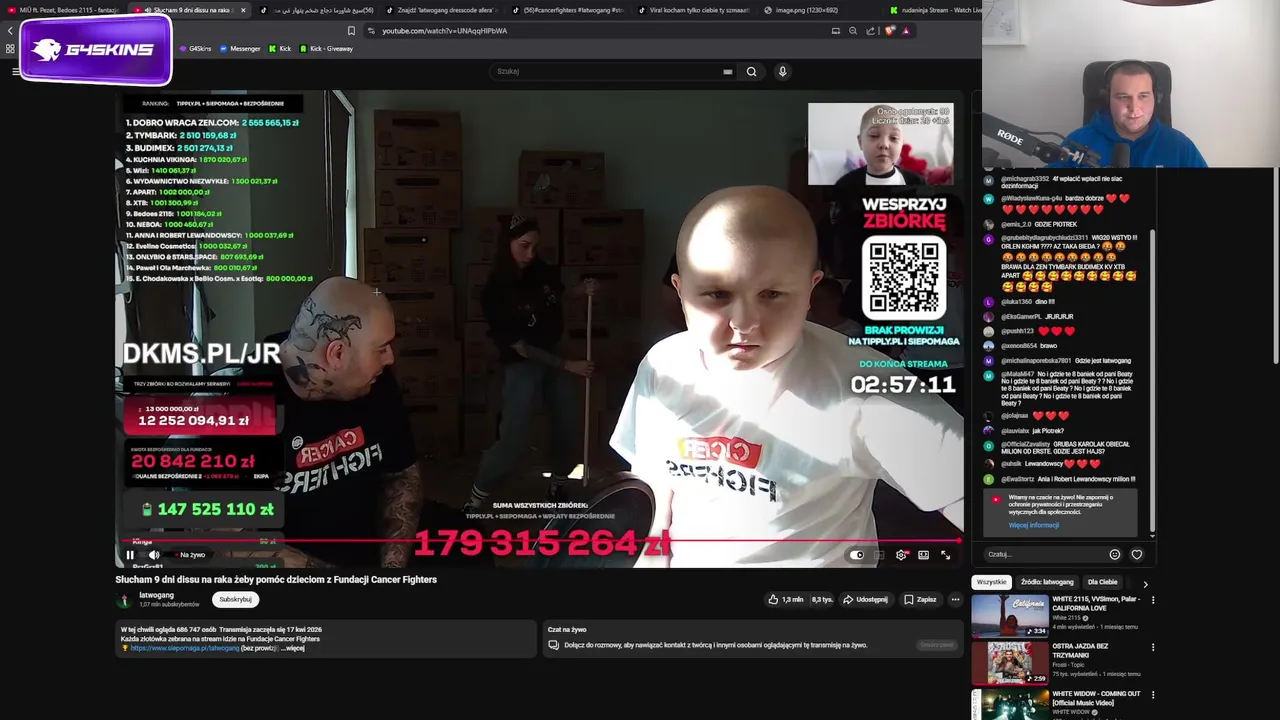Enter fullscreen mode in player
The width and height of the screenshot is (1280, 720).
[945, 555]
